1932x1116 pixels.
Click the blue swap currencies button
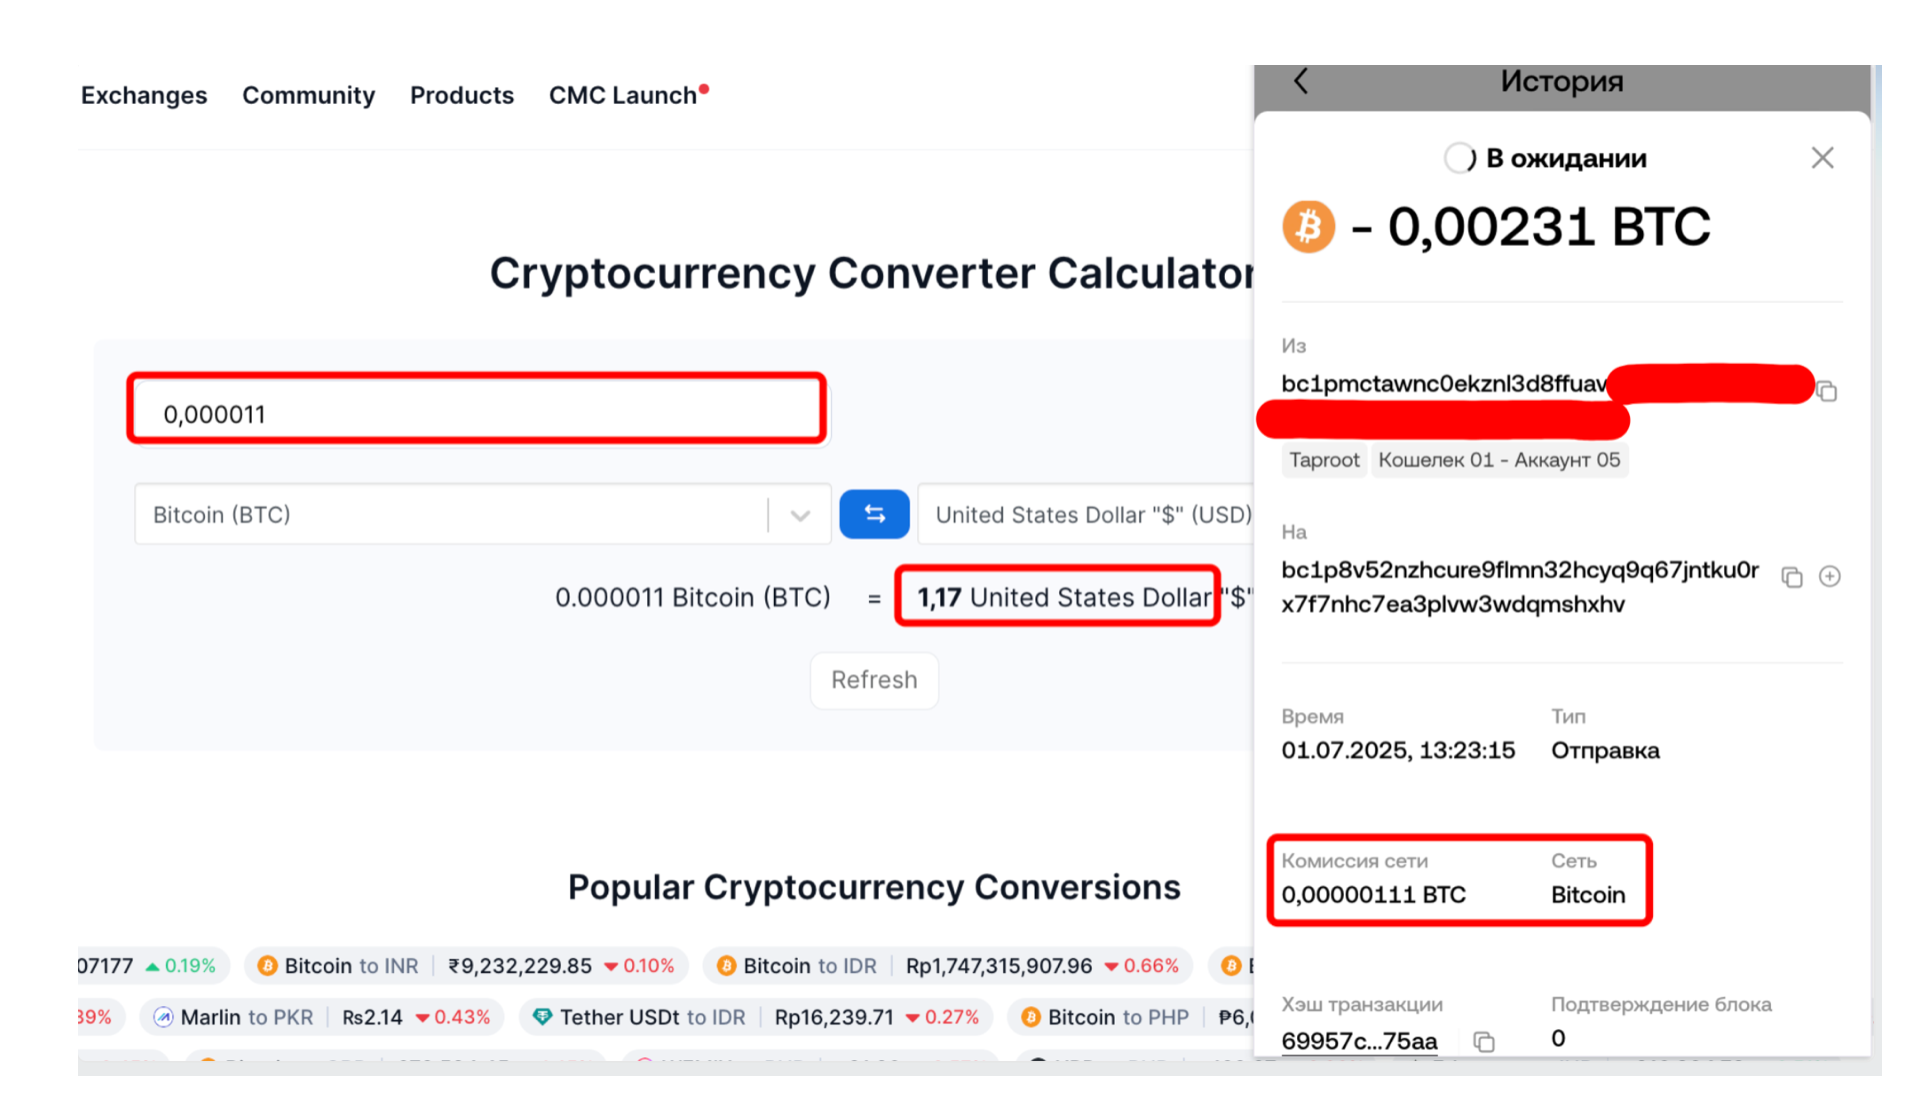[873, 514]
